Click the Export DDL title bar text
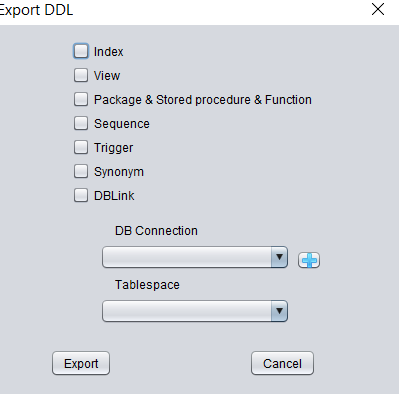Image resolution: width=399 pixels, height=394 pixels. pos(36,10)
